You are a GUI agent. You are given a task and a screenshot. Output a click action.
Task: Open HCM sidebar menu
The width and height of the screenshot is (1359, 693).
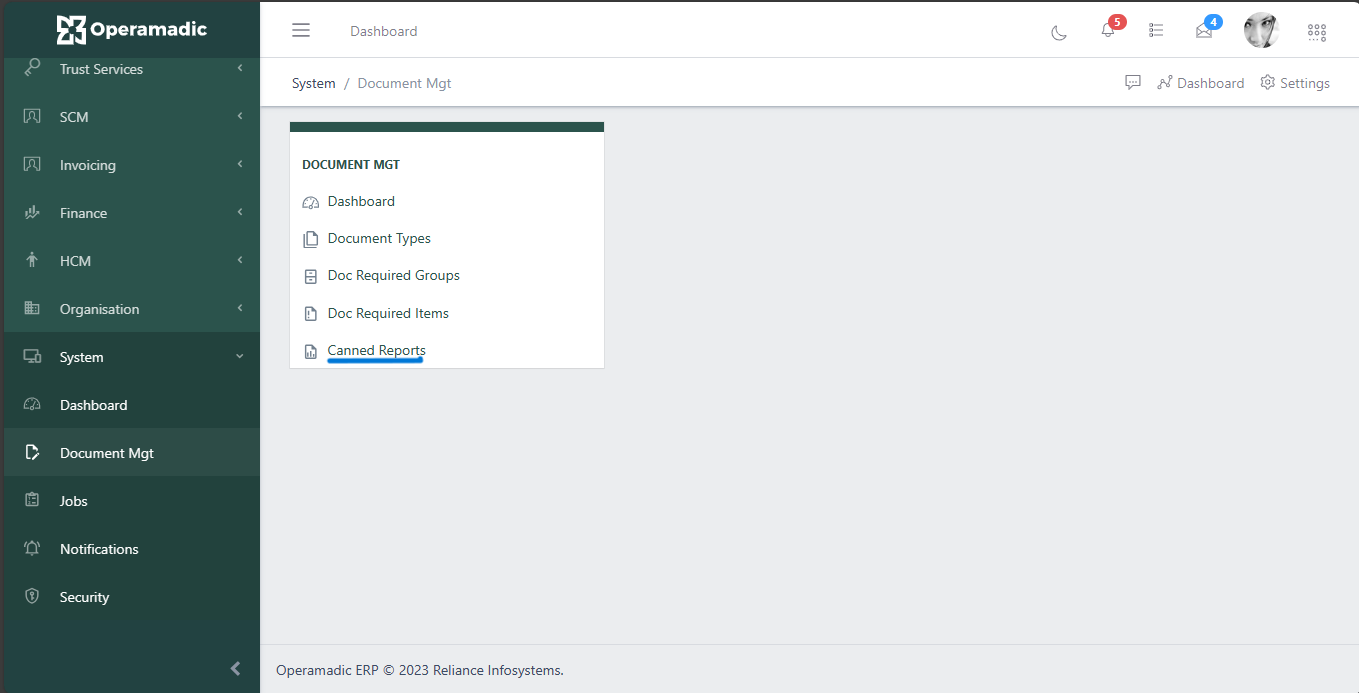132,261
